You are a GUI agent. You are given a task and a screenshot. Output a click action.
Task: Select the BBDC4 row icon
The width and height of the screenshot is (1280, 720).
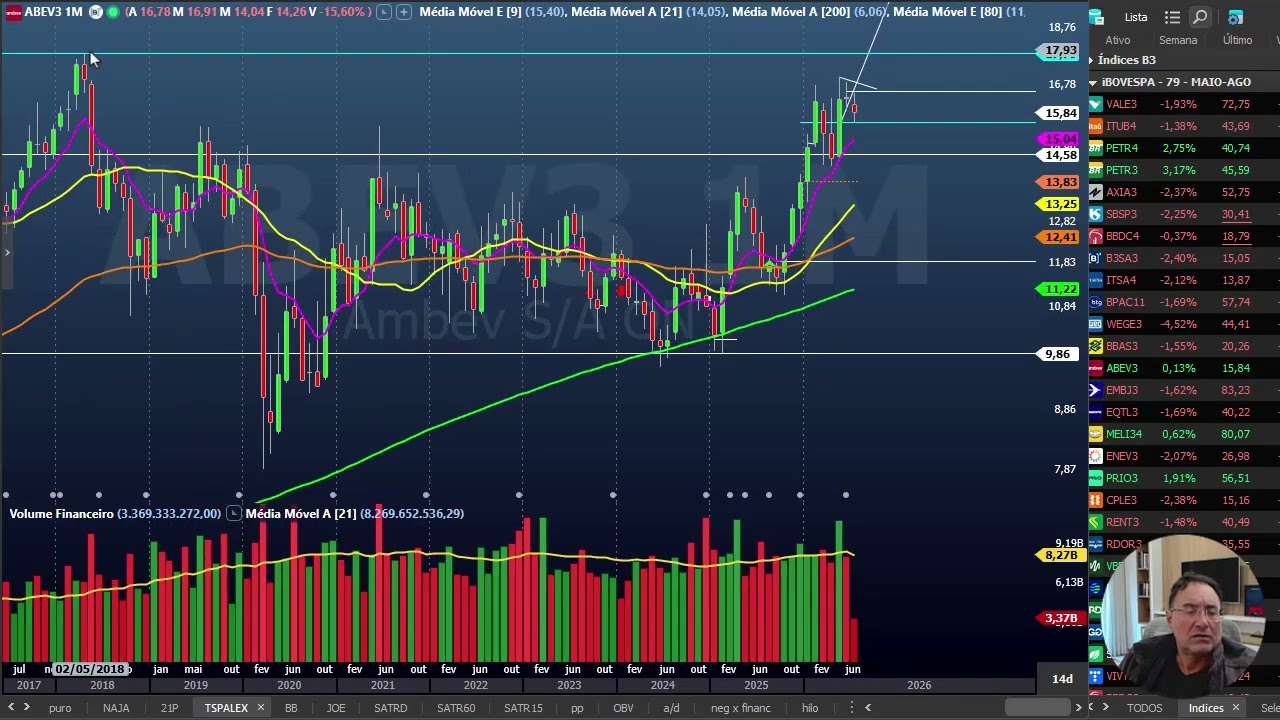point(1096,236)
